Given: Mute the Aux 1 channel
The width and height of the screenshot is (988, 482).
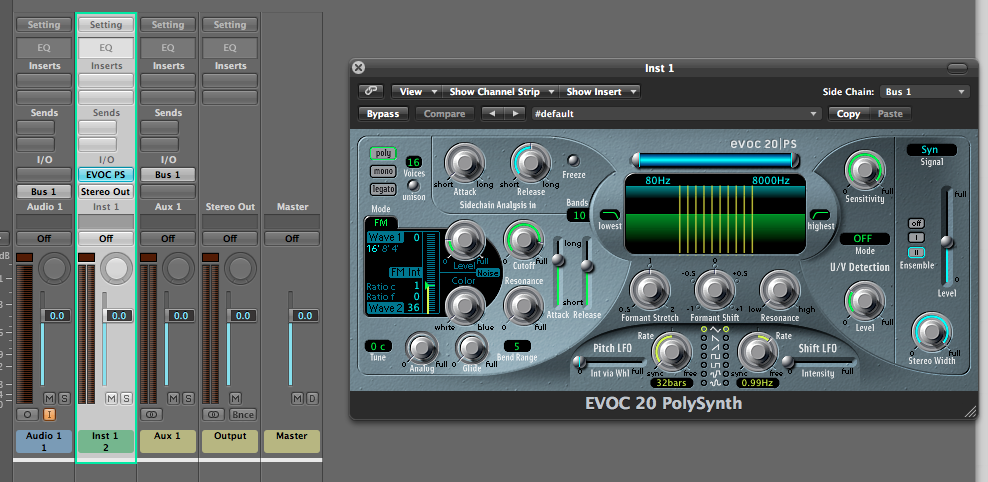Looking at the screenshot, I should pos(173,398).
